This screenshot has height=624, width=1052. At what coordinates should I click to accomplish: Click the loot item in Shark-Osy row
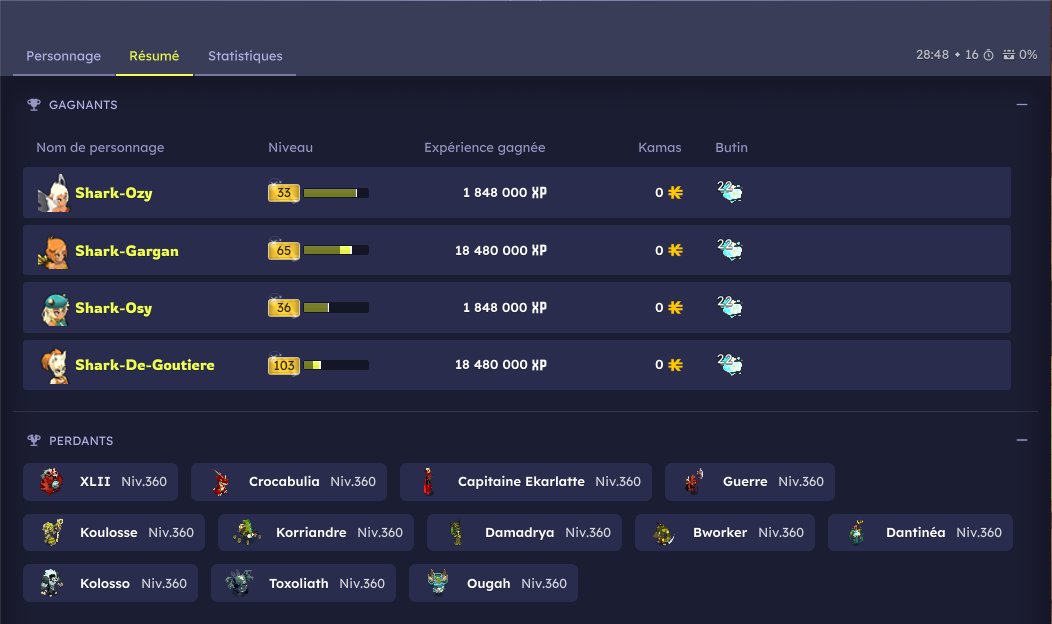[x=729, y=307]
